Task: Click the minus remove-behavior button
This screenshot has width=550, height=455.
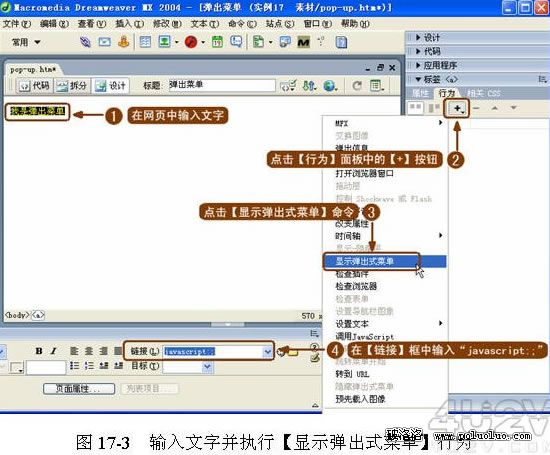Action: [x=476, y=108]
